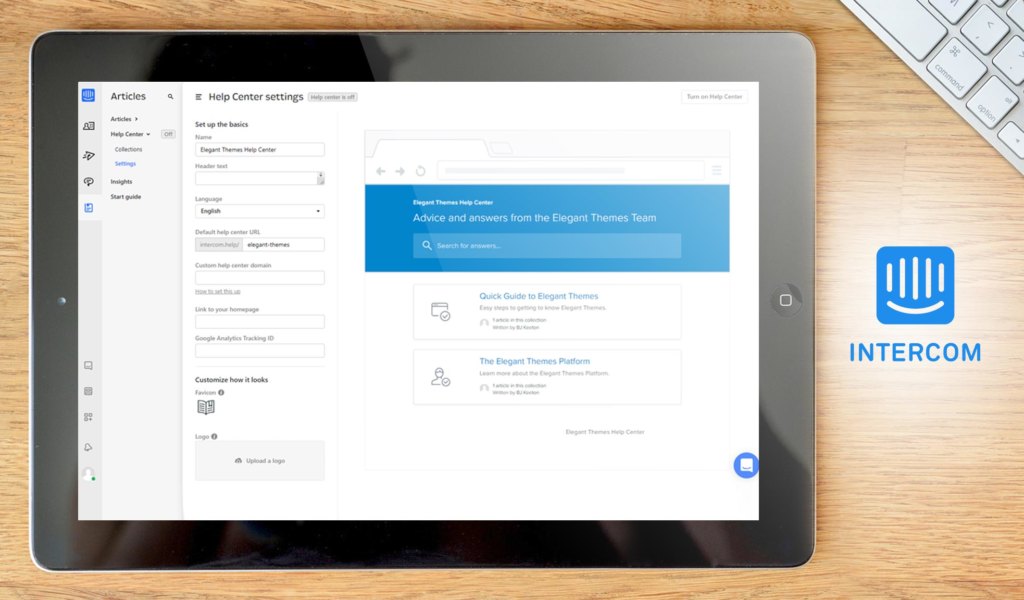Click the search magnifier next to Articles
Image resolution: width=1024 pixels, height=600 pixels.
[x=170, y=97]
